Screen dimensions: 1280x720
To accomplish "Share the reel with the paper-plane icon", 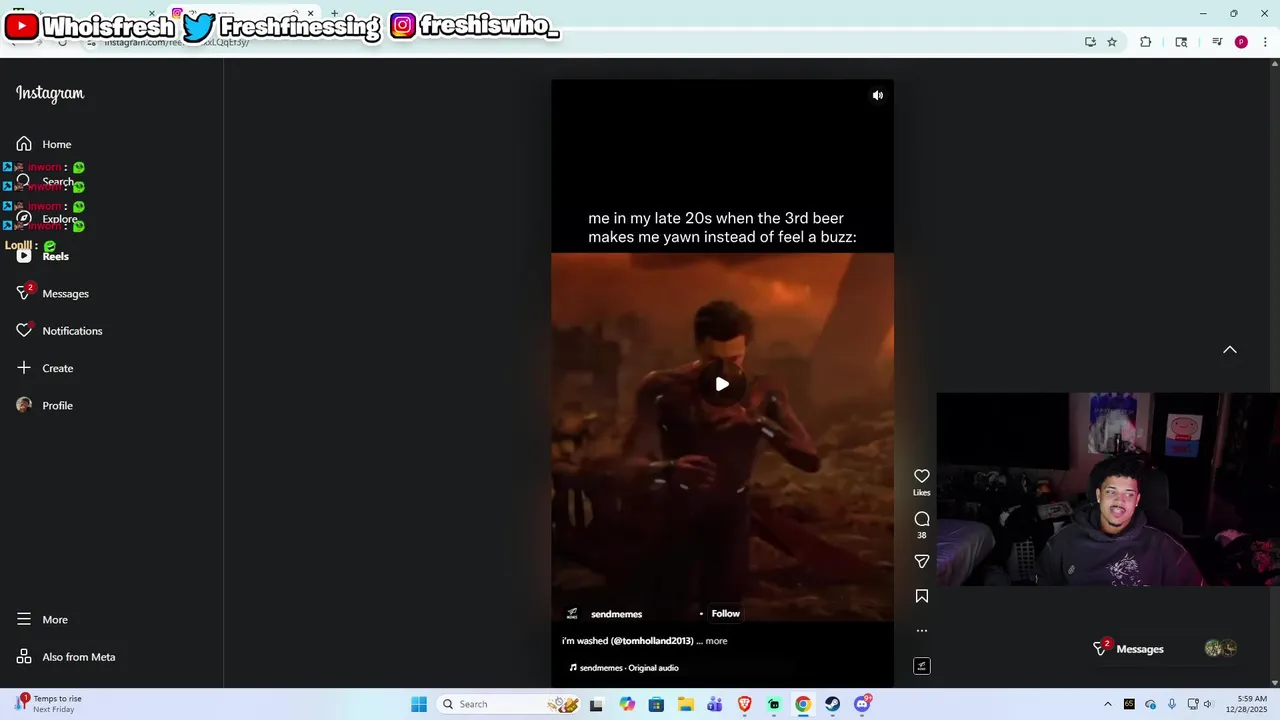I will point(922,561).
